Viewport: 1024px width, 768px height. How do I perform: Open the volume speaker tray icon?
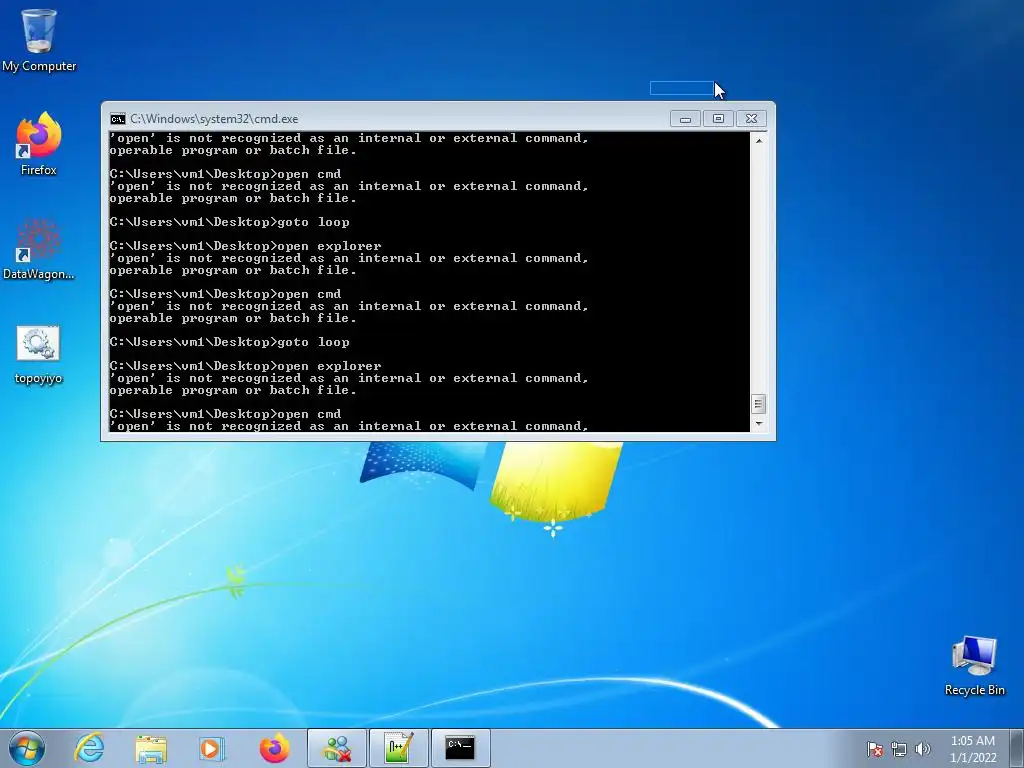click(x=923, y=749)
